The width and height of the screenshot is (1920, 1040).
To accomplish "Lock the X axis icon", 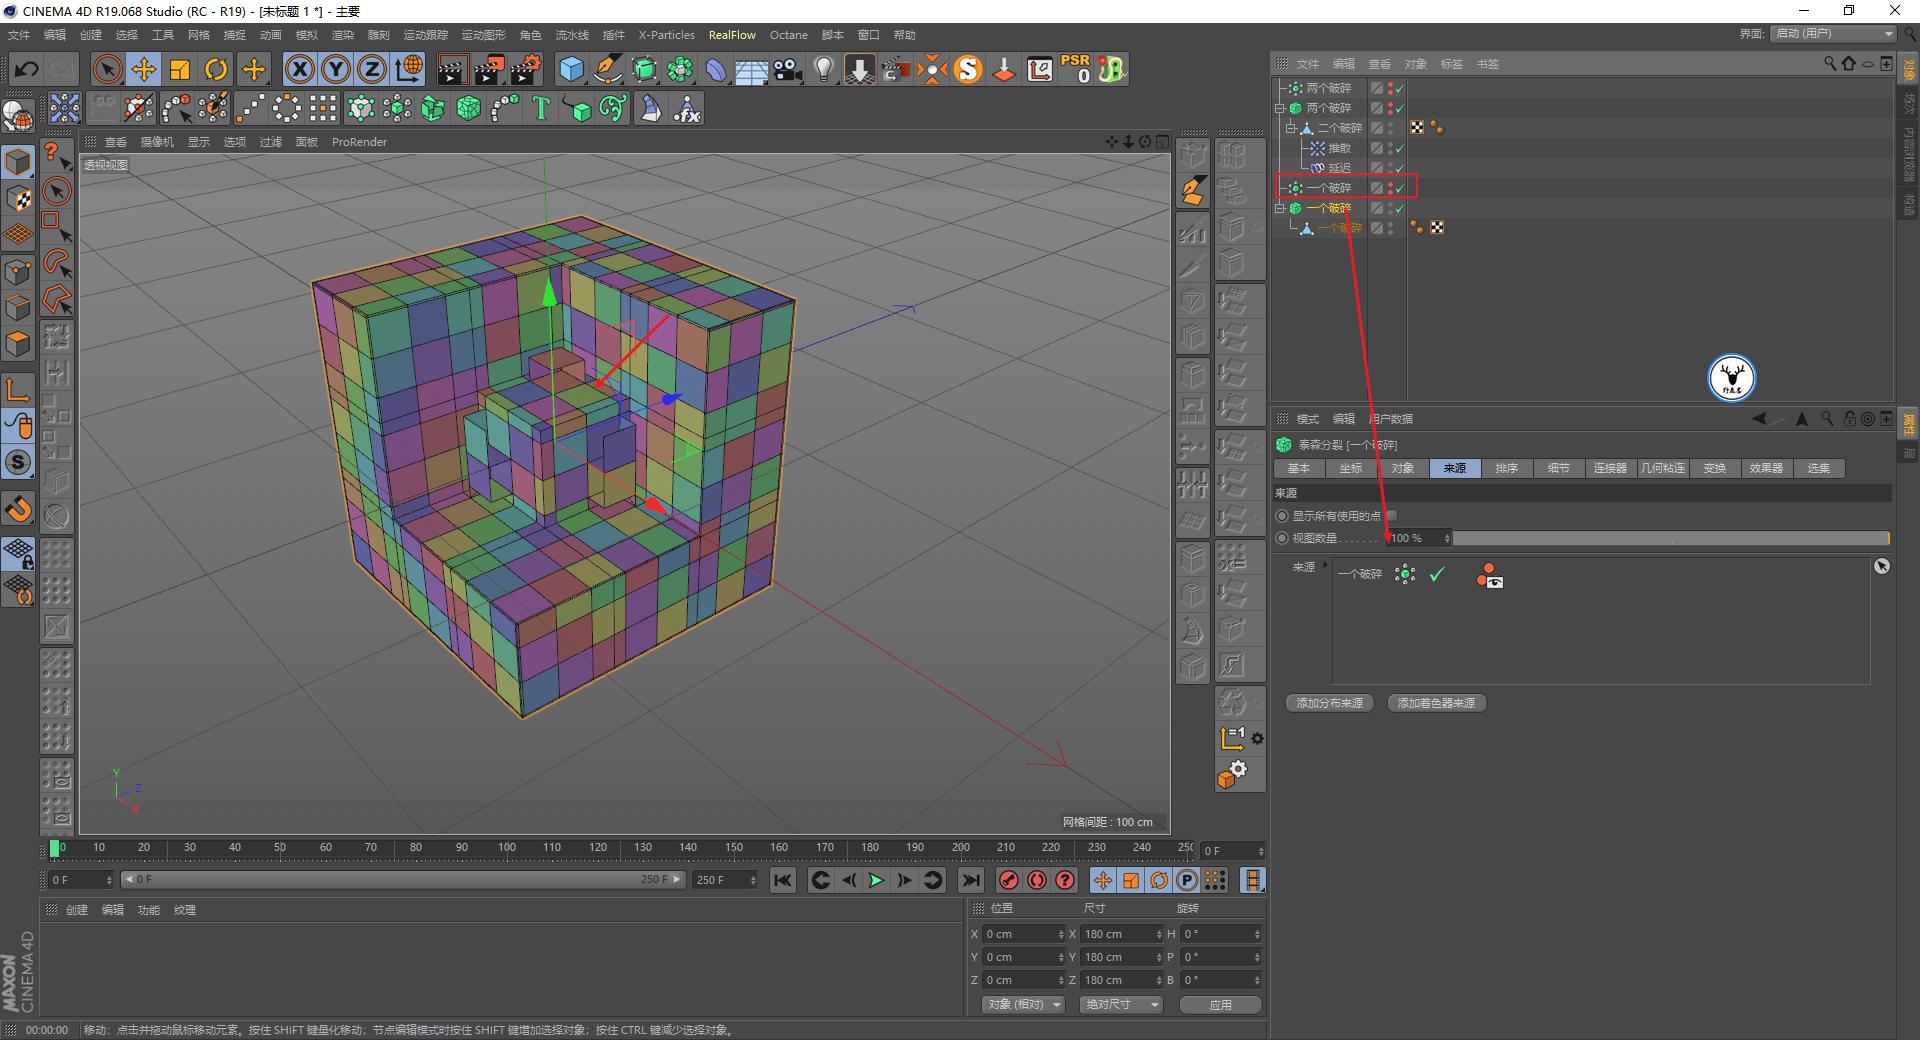I will [299, 69].
